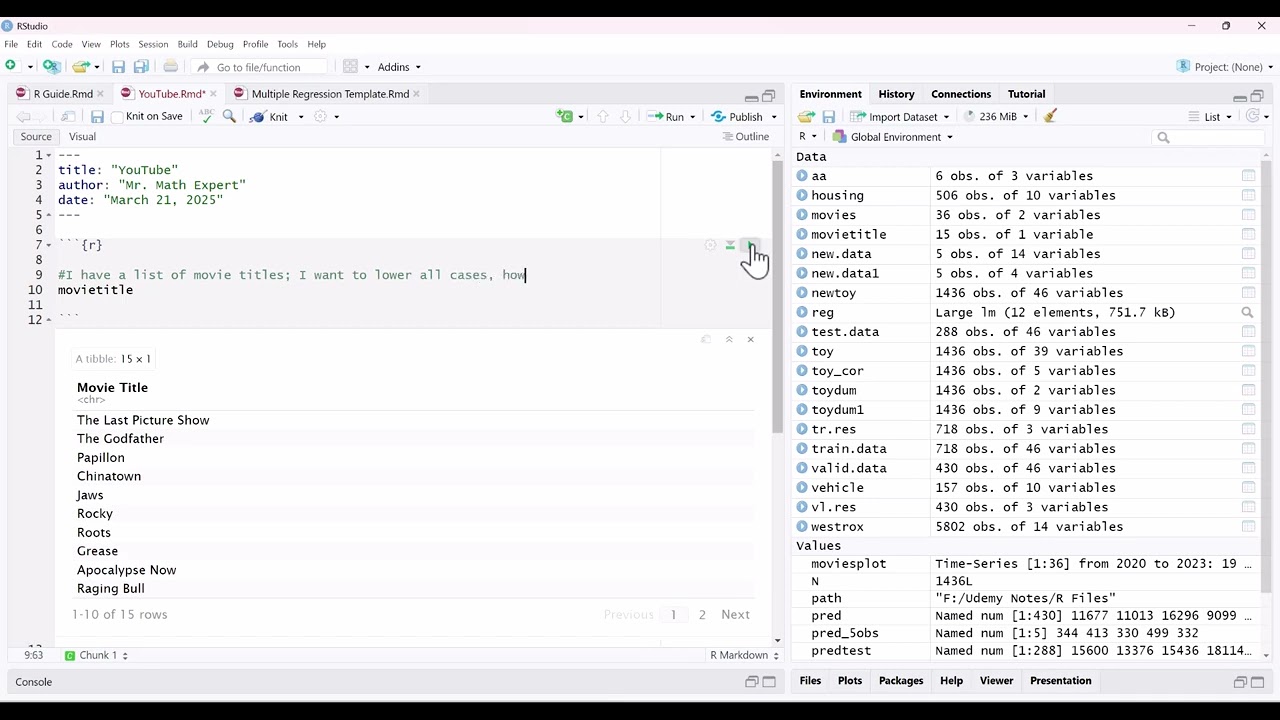This screenshot has width=1280, height=720.
Task: Click the Print document icon
Action: pos(171,67)
